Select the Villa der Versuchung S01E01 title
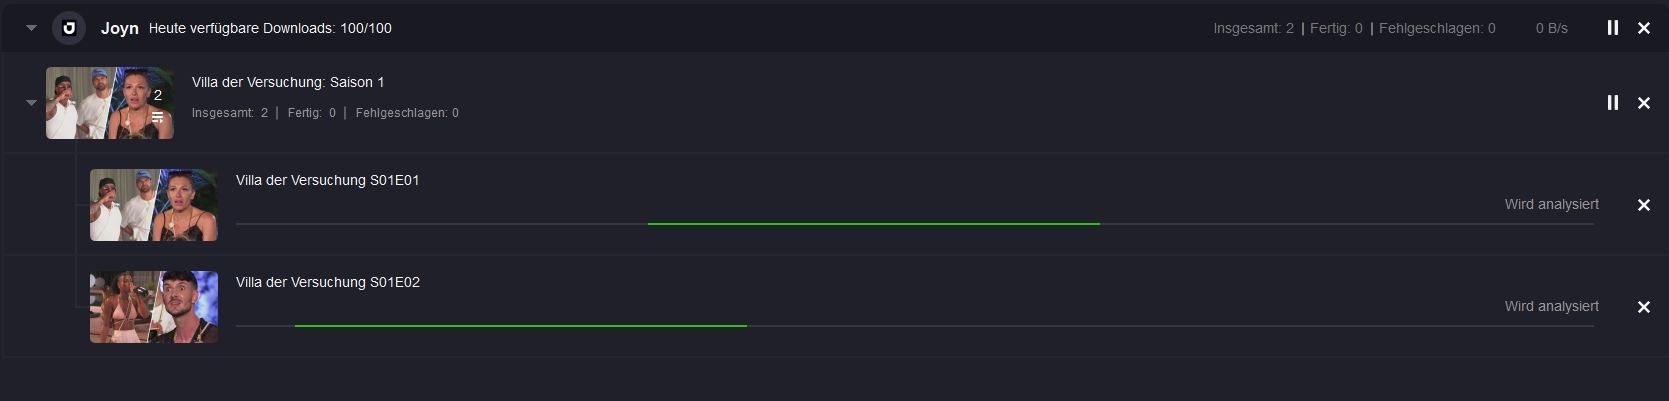1669x401 pixels. pos(328,180)
